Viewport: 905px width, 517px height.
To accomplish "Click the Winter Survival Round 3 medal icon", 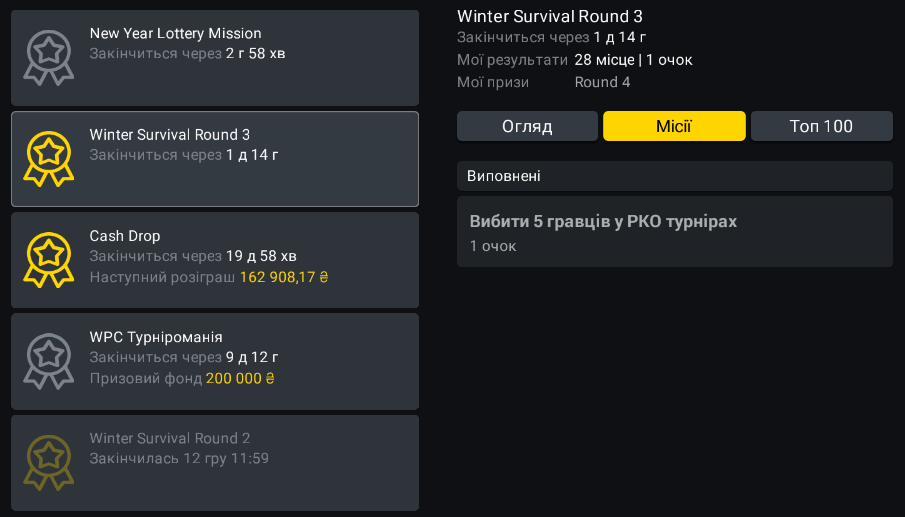I will click(49, 158).
